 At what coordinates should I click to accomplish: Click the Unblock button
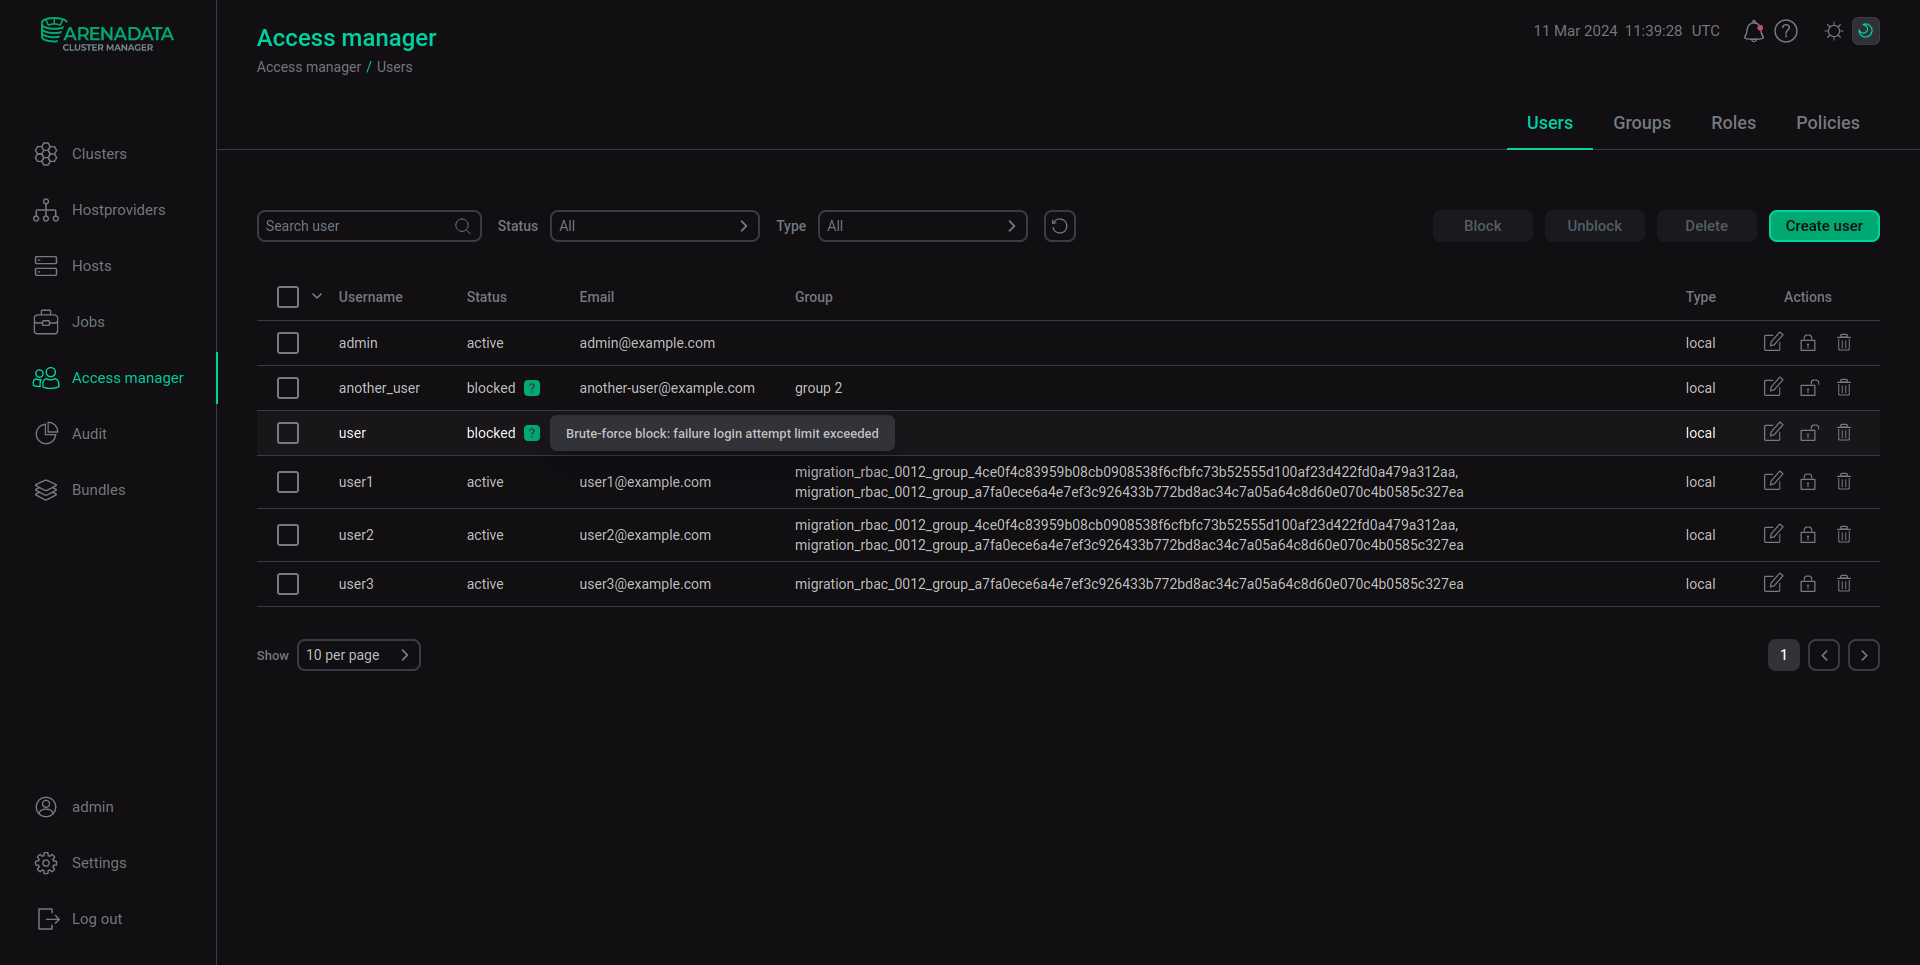1595,226
